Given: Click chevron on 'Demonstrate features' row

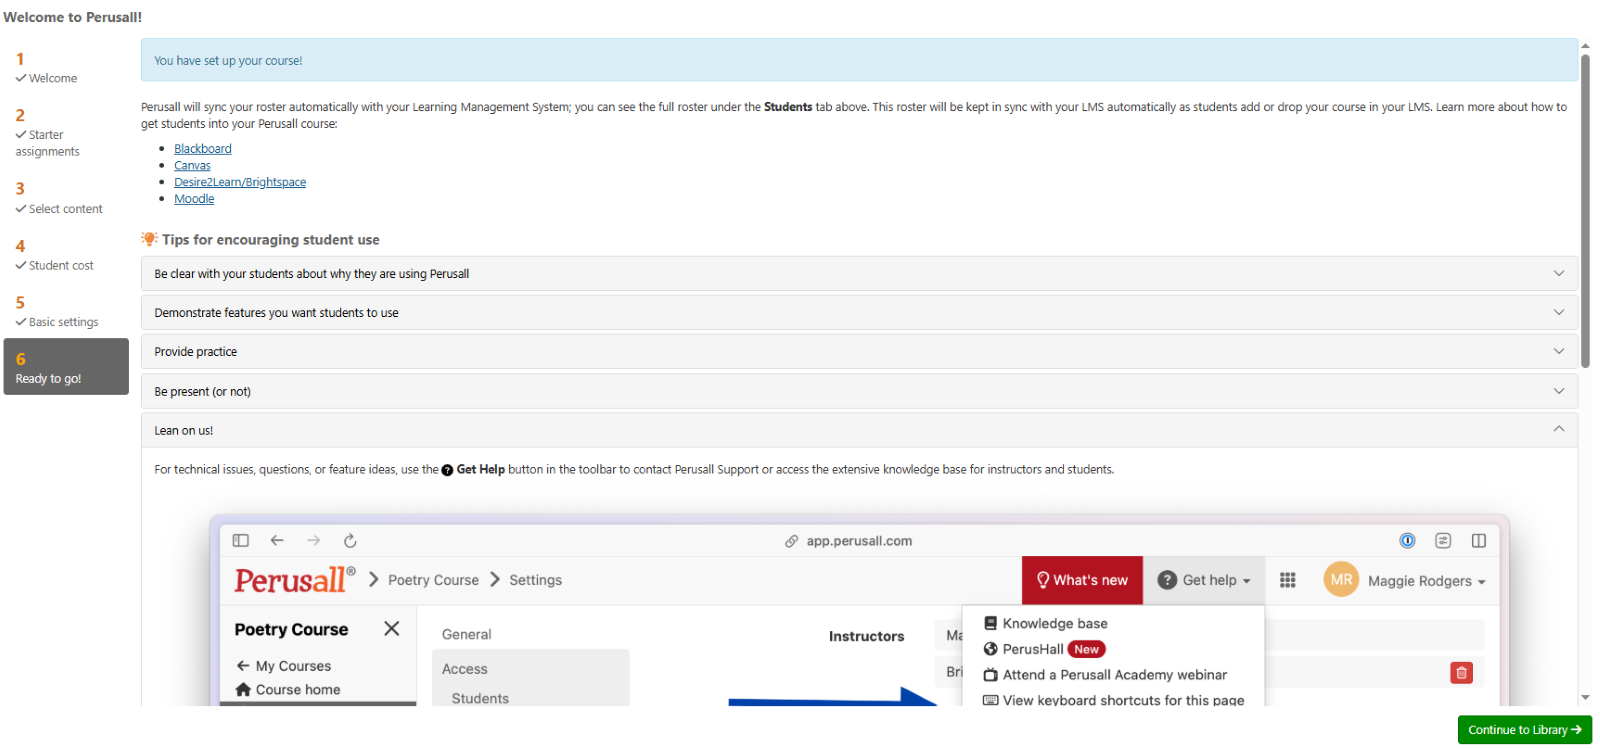Looking at the screenshot, I should pos(1558,312).
